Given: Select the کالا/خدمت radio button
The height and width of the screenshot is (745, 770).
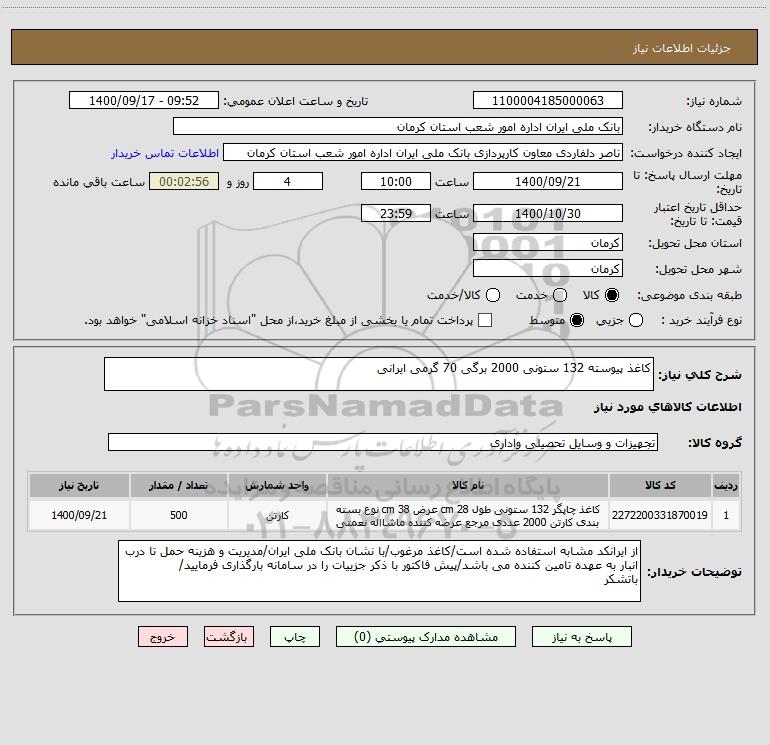Looking at the screenshot, I should click(x=493, y=295).
